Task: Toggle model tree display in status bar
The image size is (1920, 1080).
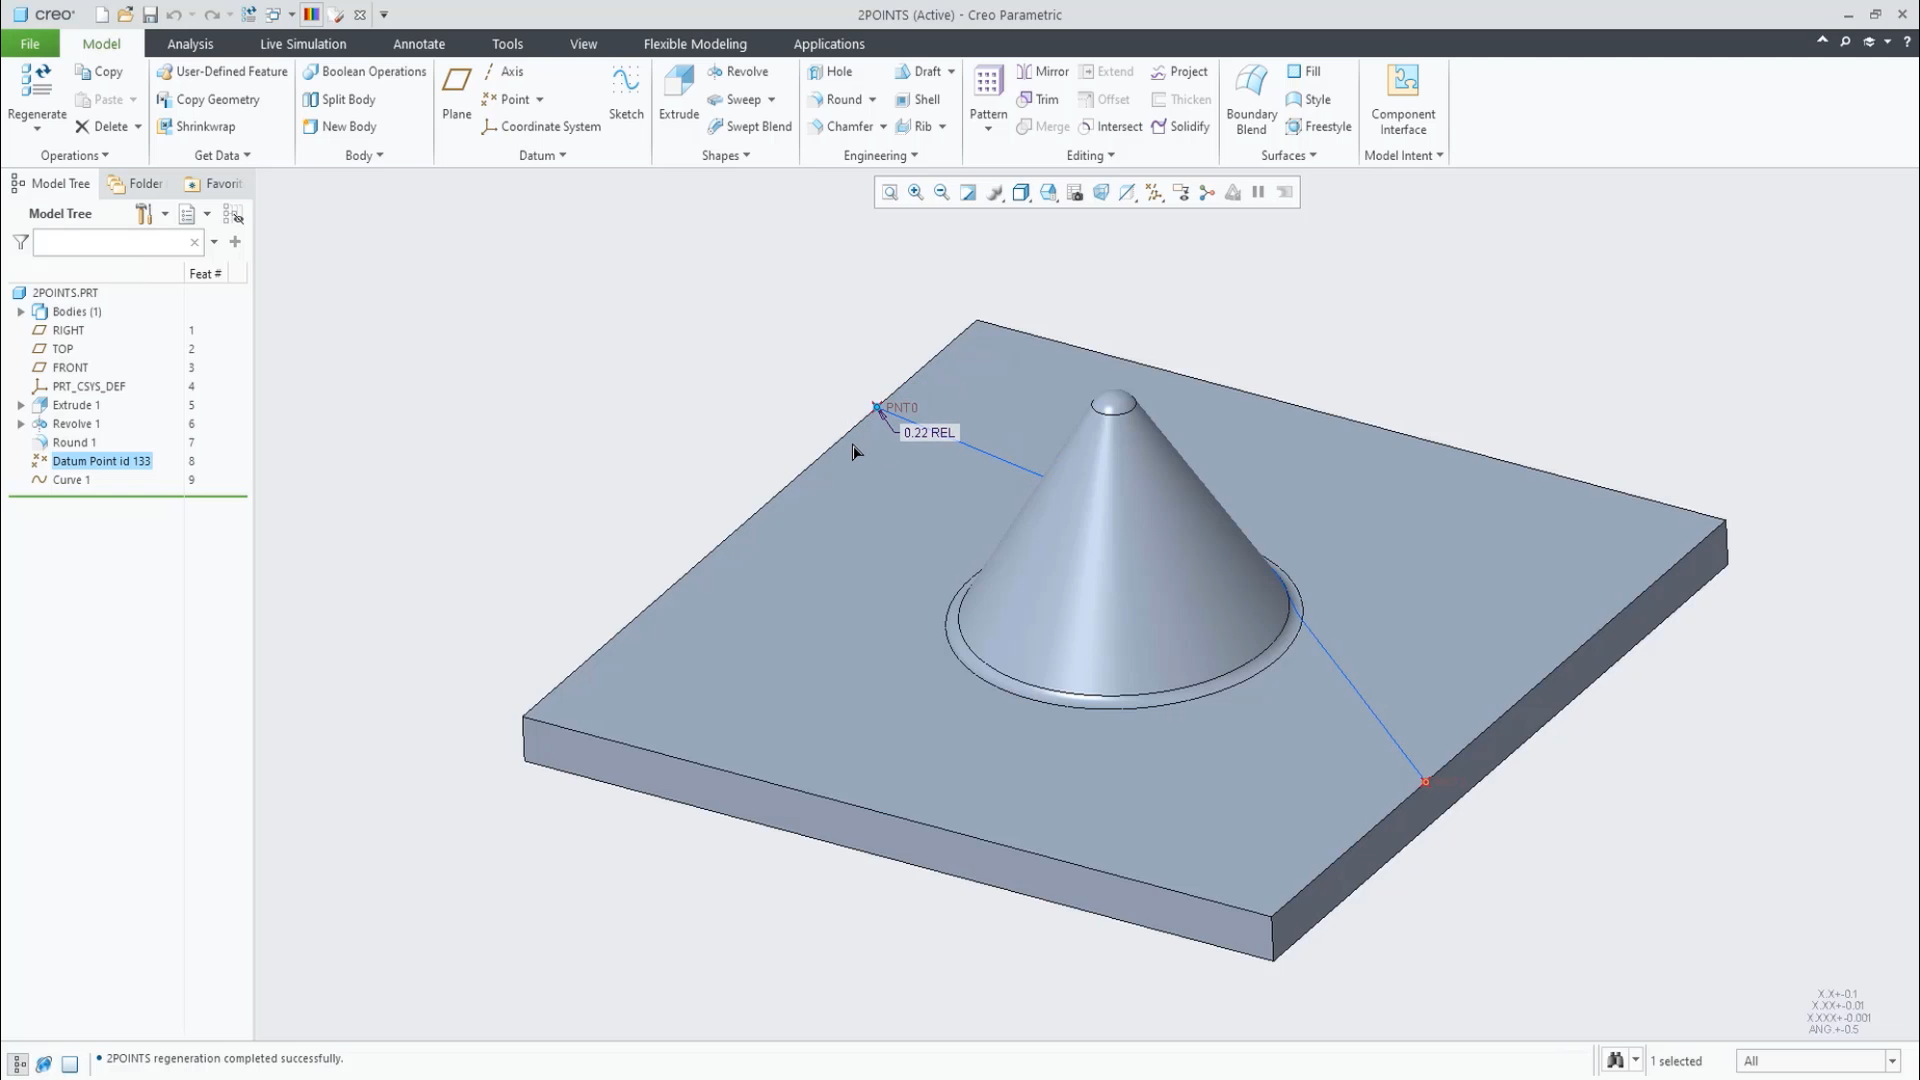Action: pyautogui.click(x=19, y=1064)
